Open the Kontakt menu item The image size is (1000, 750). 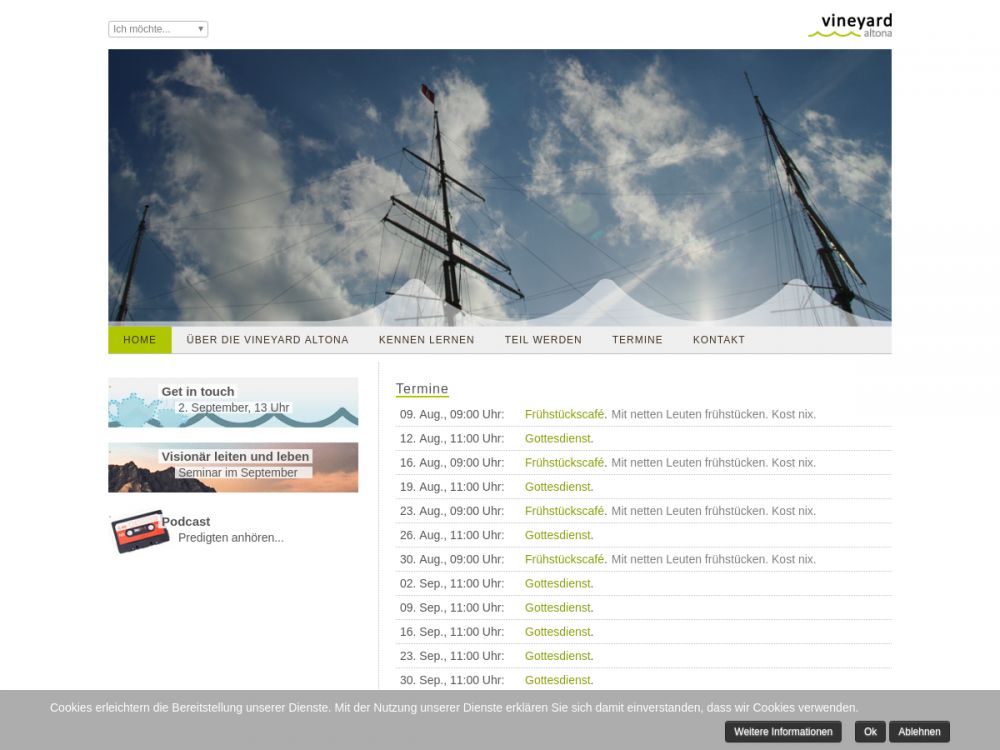tap(718, 340)
